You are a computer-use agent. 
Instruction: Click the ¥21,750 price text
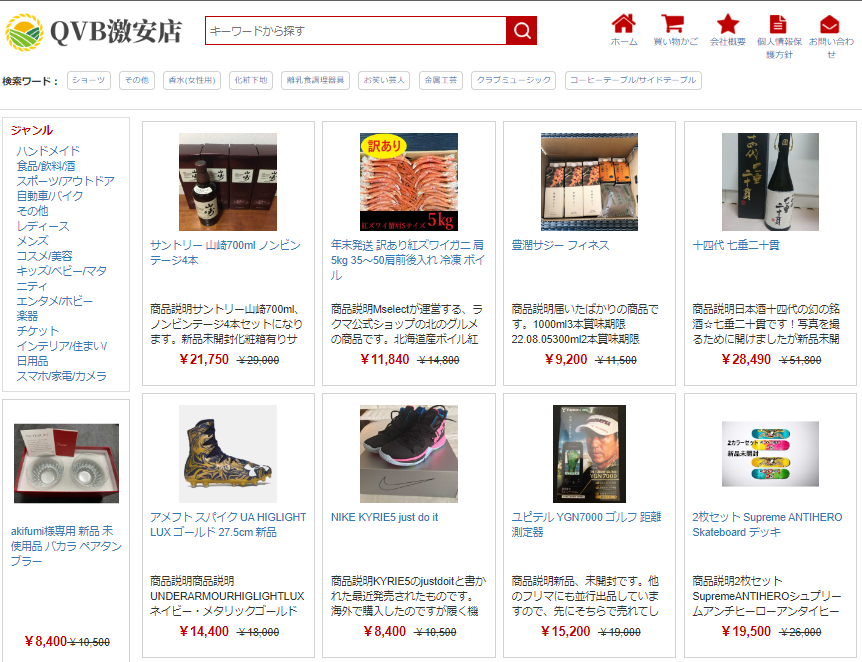tap(203, 360)
